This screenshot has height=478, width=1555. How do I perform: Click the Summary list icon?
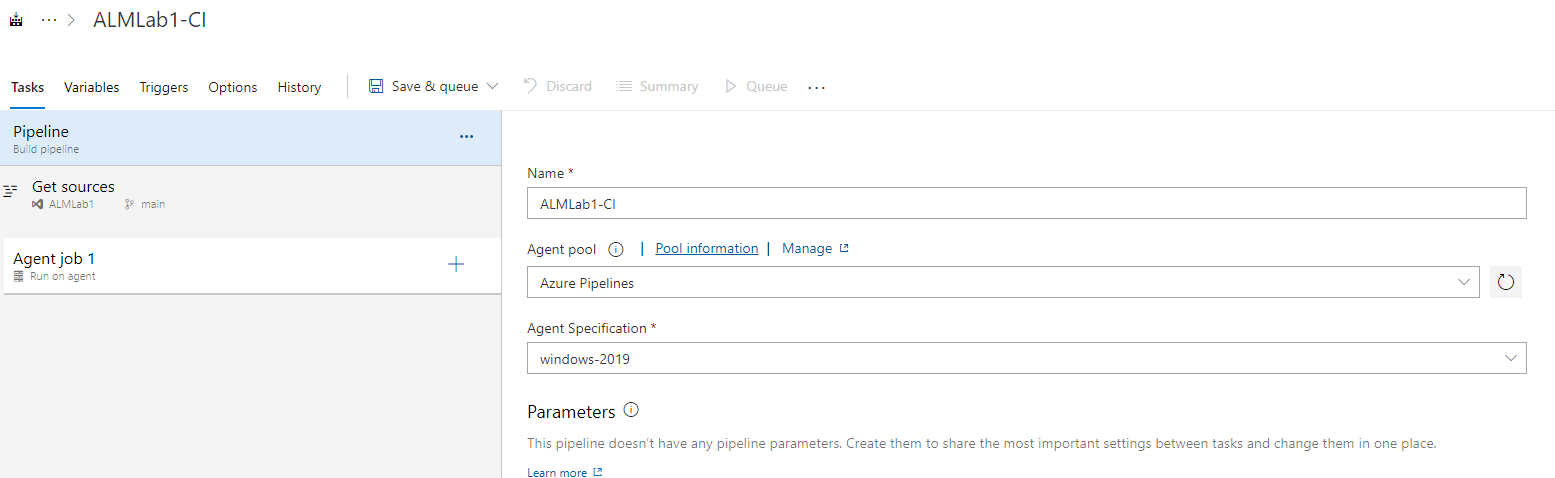624,86
